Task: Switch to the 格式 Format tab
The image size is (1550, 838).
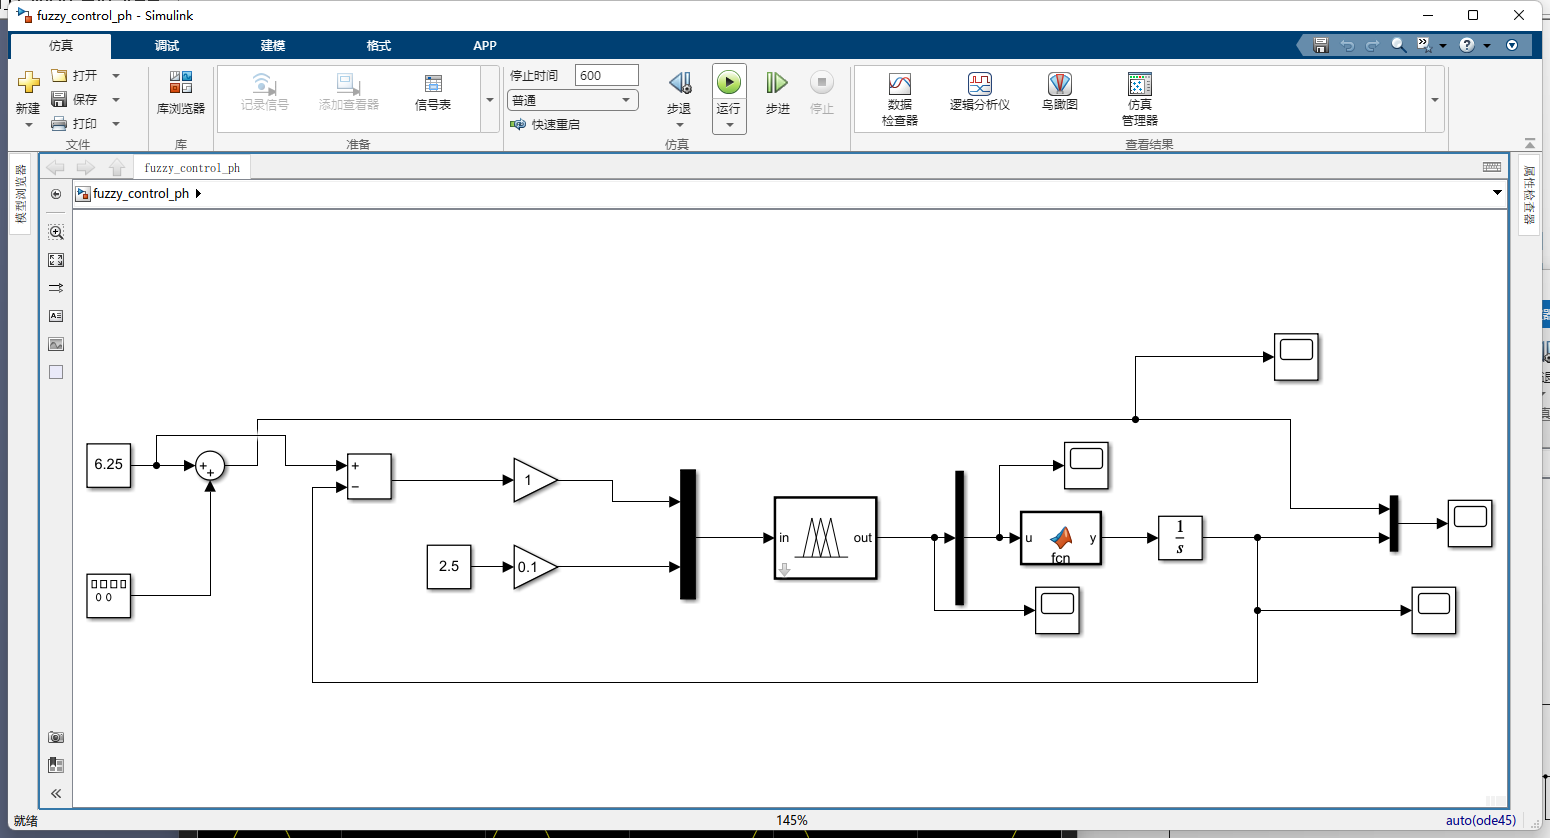Action: pyautogui.click(x=379, y=45)
